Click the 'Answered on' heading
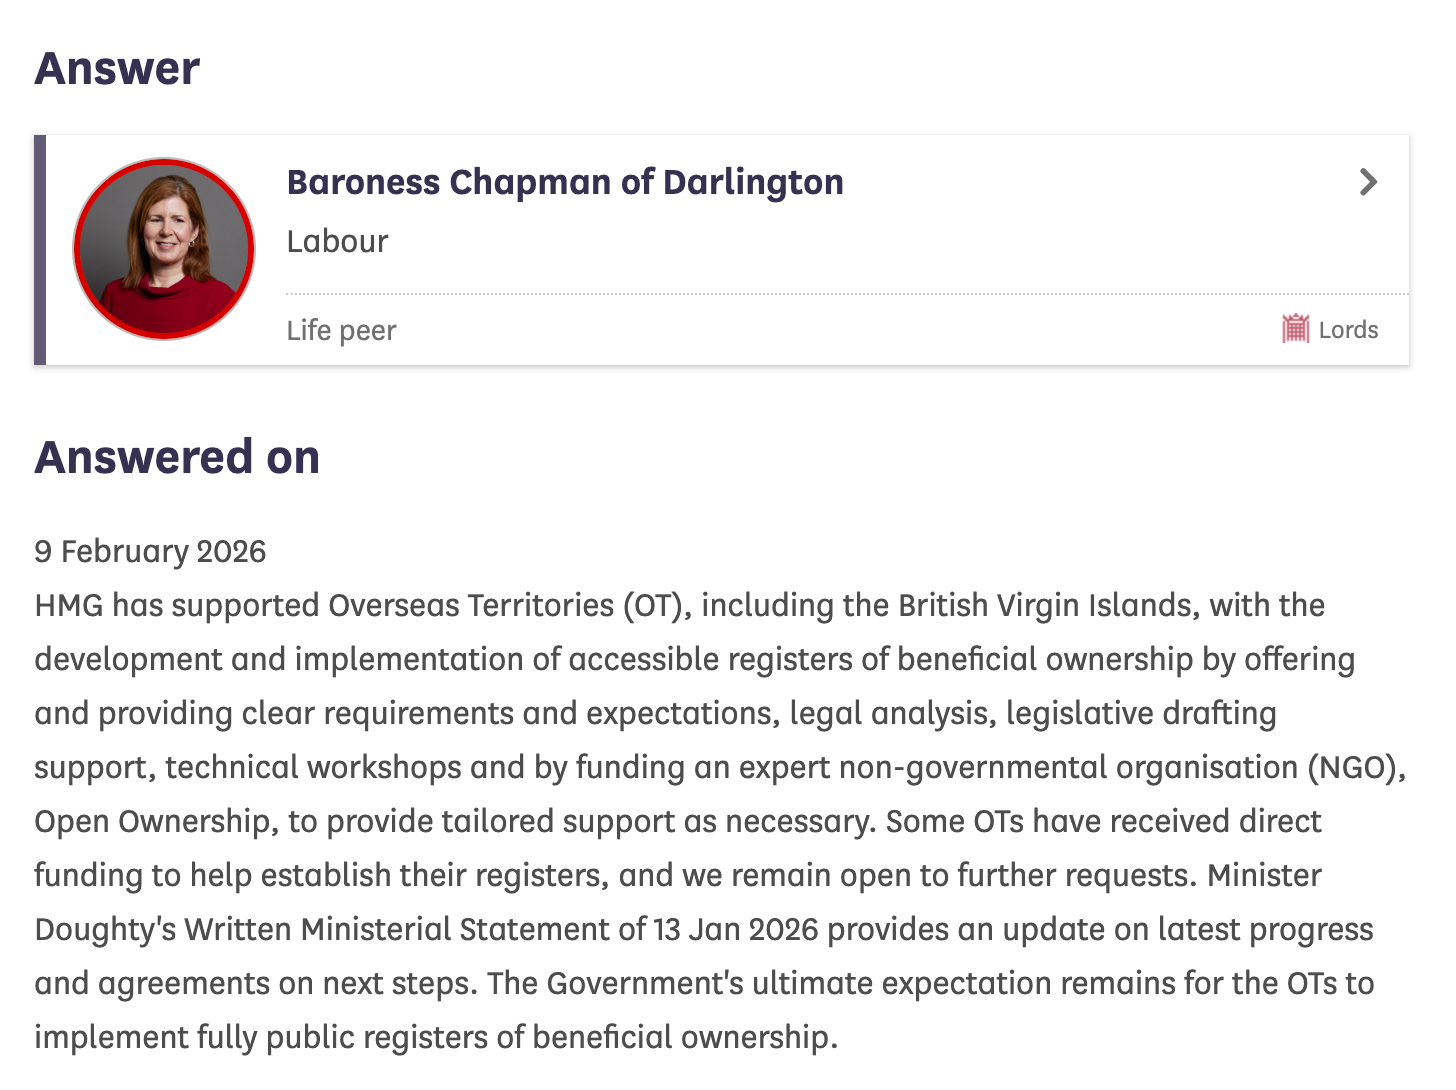This screenshot has height=1090, width=1456. click(x=177, y=457)
